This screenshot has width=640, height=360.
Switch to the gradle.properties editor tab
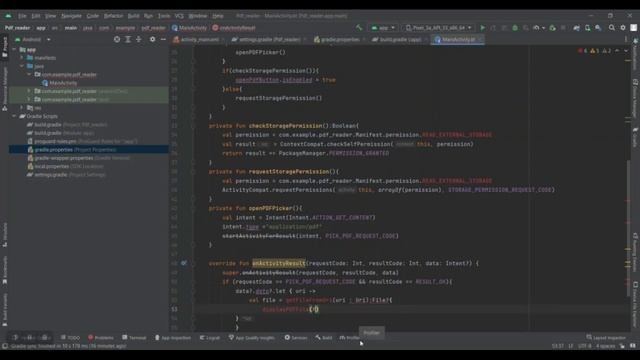tap(340, 40)
